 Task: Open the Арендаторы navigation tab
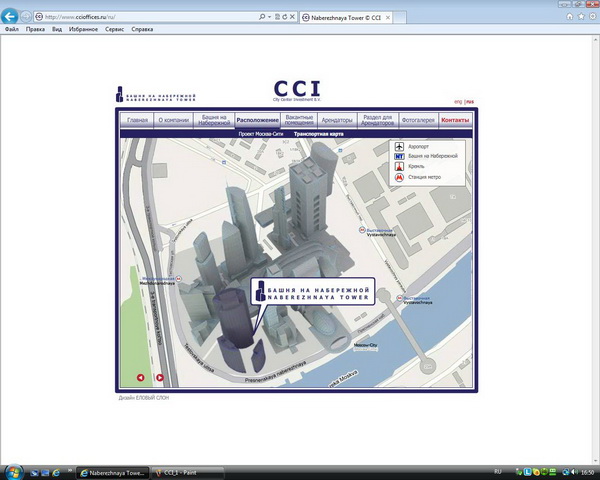click(337, 120)
